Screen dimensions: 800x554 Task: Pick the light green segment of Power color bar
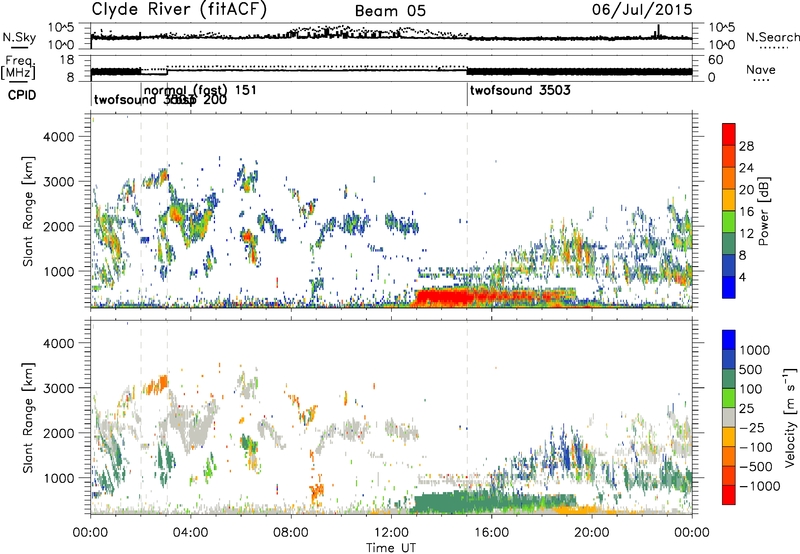pos(729,222)
